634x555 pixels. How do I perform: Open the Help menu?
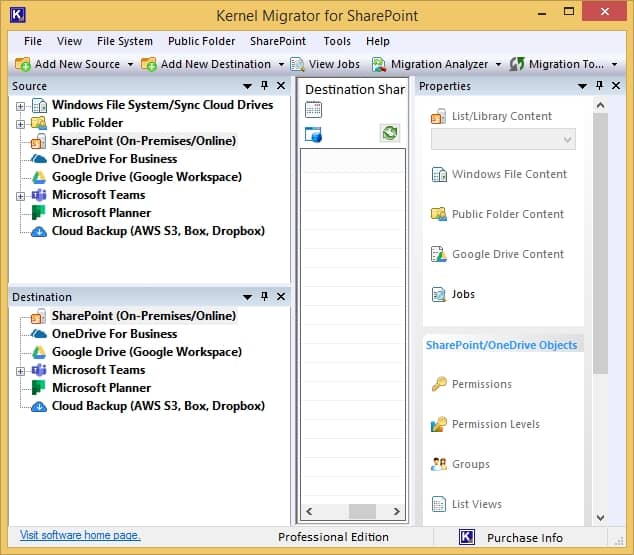(378, 41)
